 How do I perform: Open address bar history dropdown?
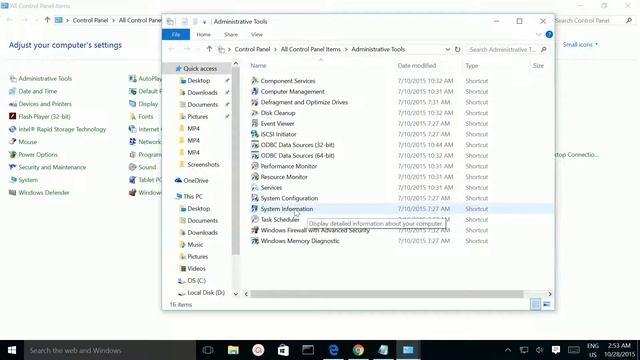click(x=447, y=49)
